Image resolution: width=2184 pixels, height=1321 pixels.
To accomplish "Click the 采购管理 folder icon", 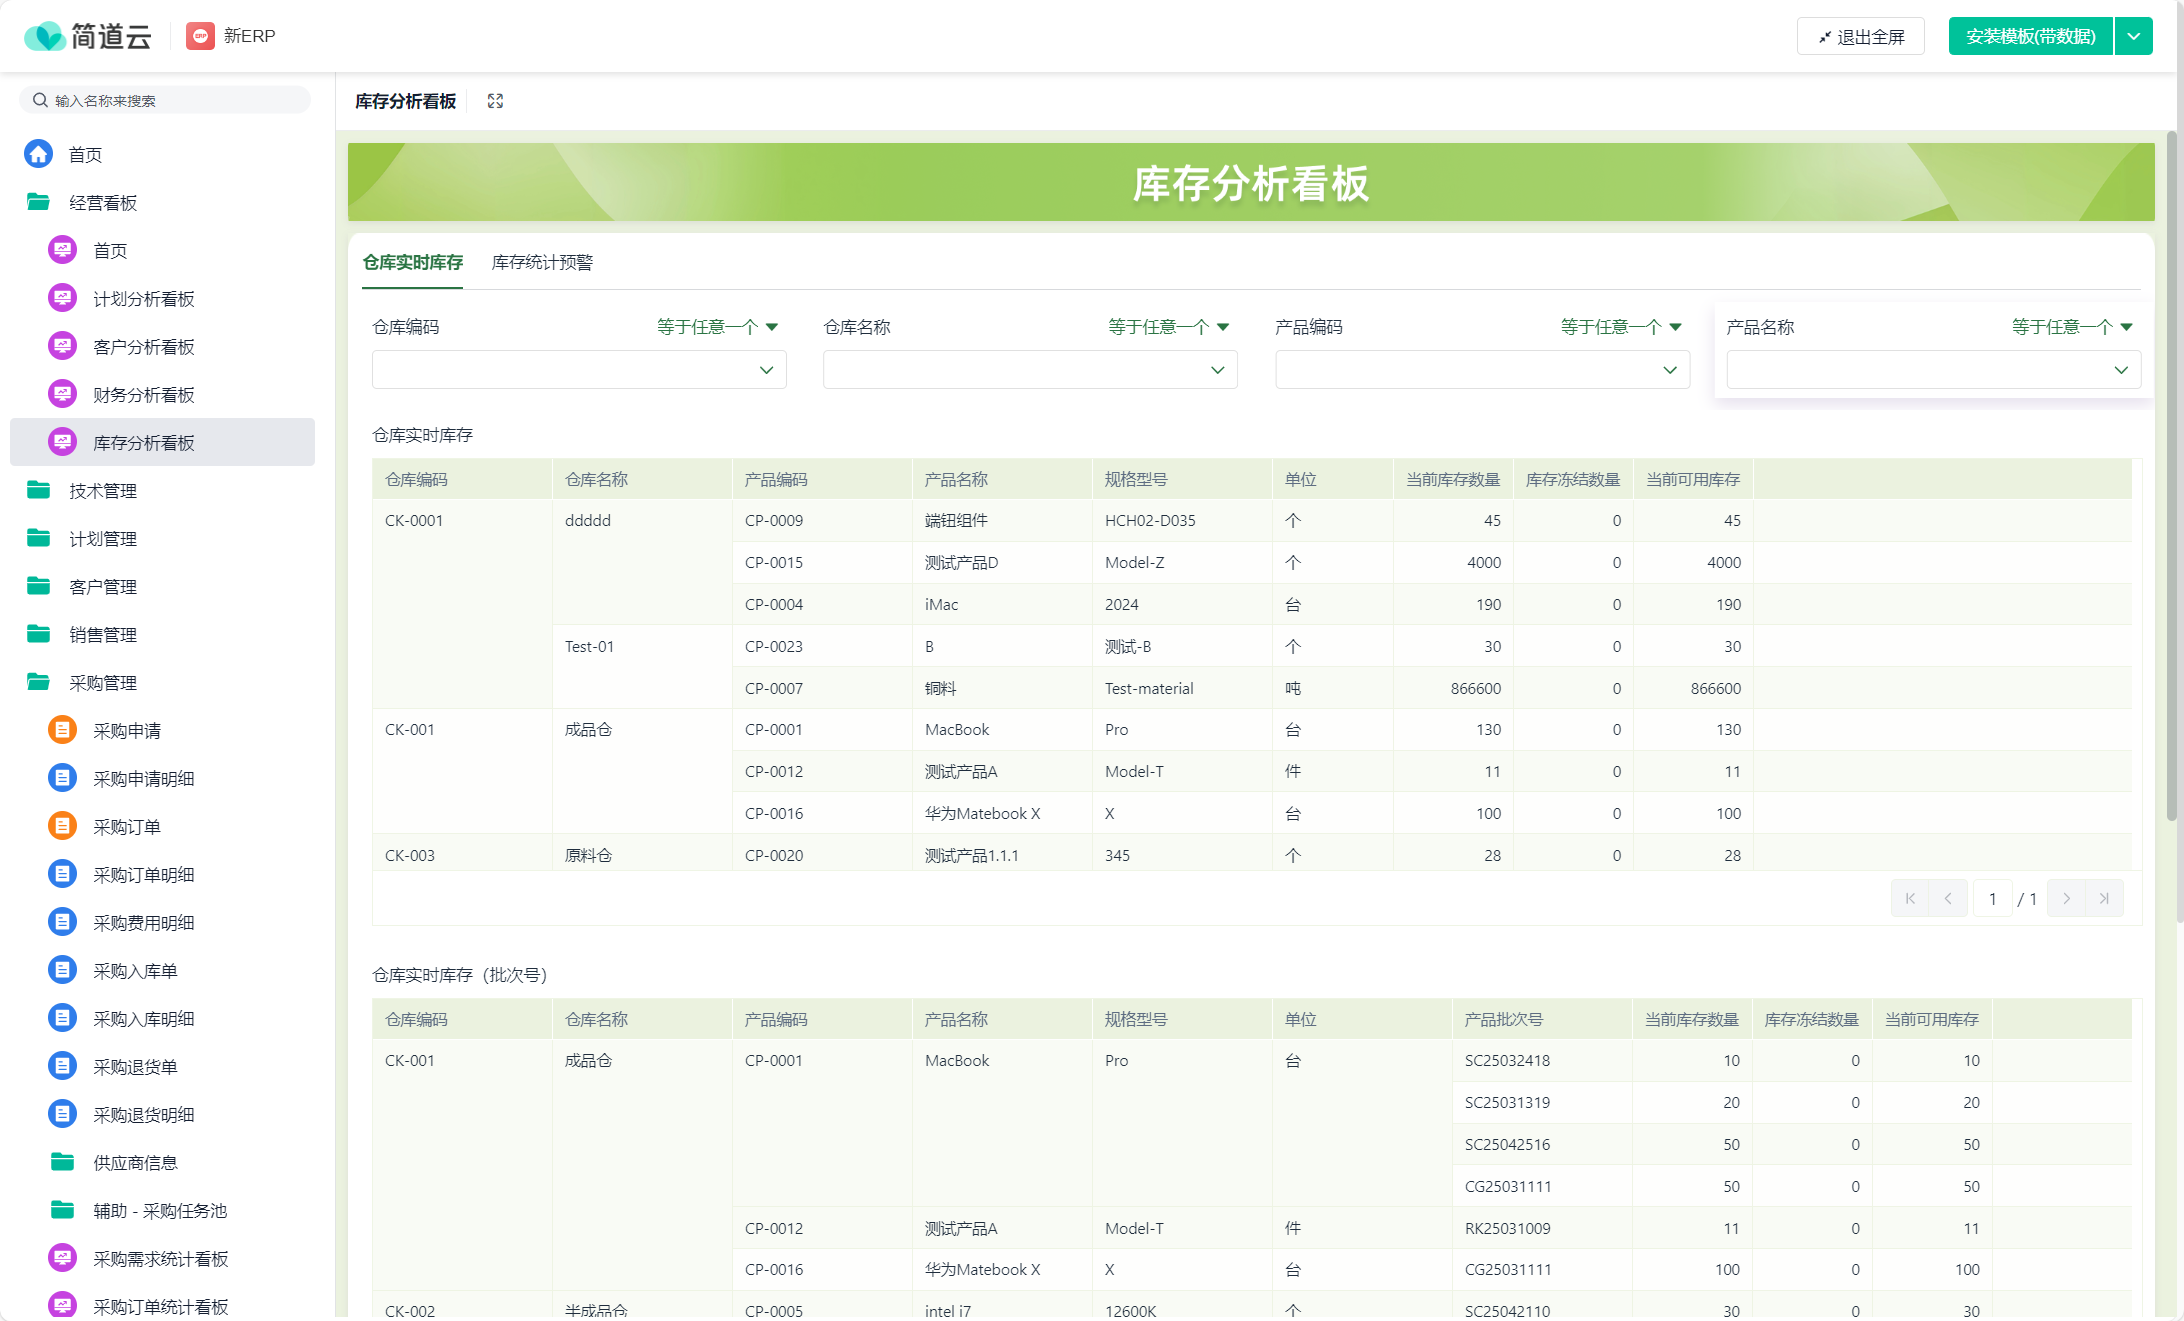I will click(x=38, y=682).
